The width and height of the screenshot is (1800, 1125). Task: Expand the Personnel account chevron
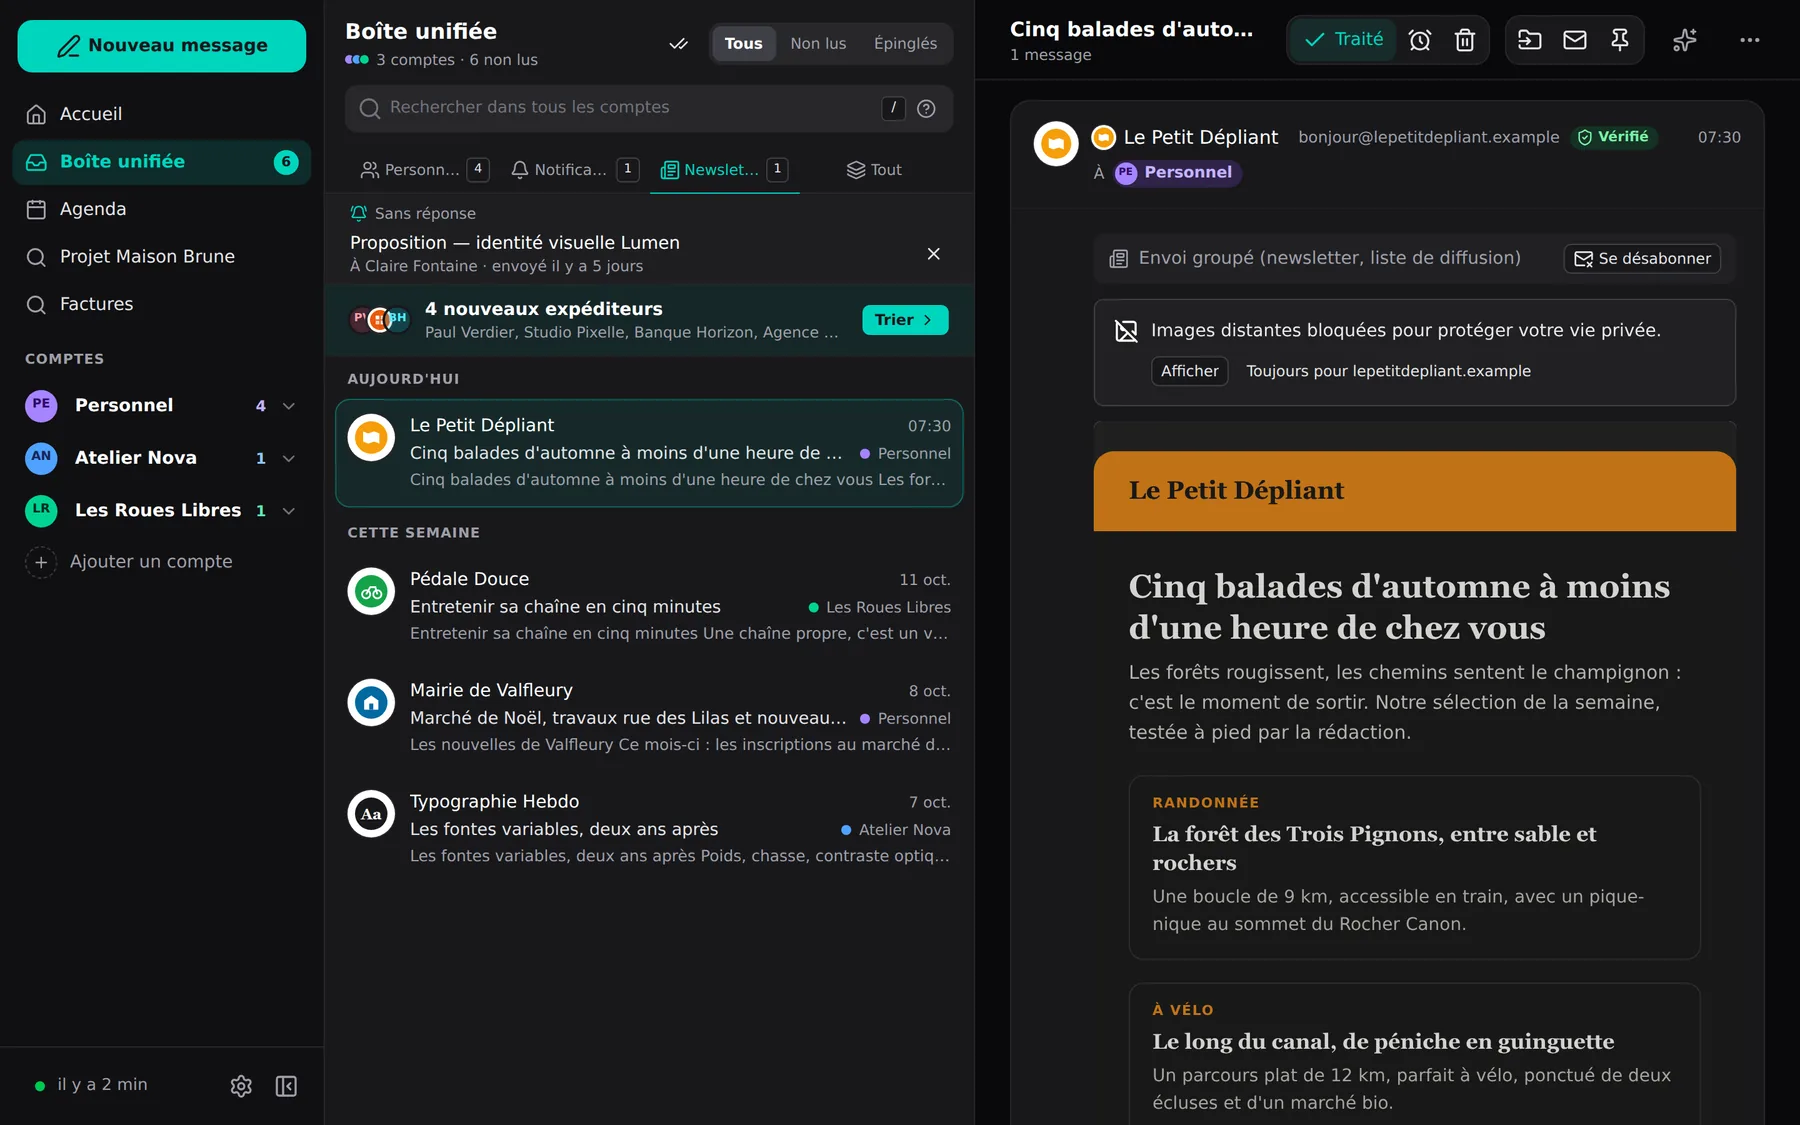[289, 406]
